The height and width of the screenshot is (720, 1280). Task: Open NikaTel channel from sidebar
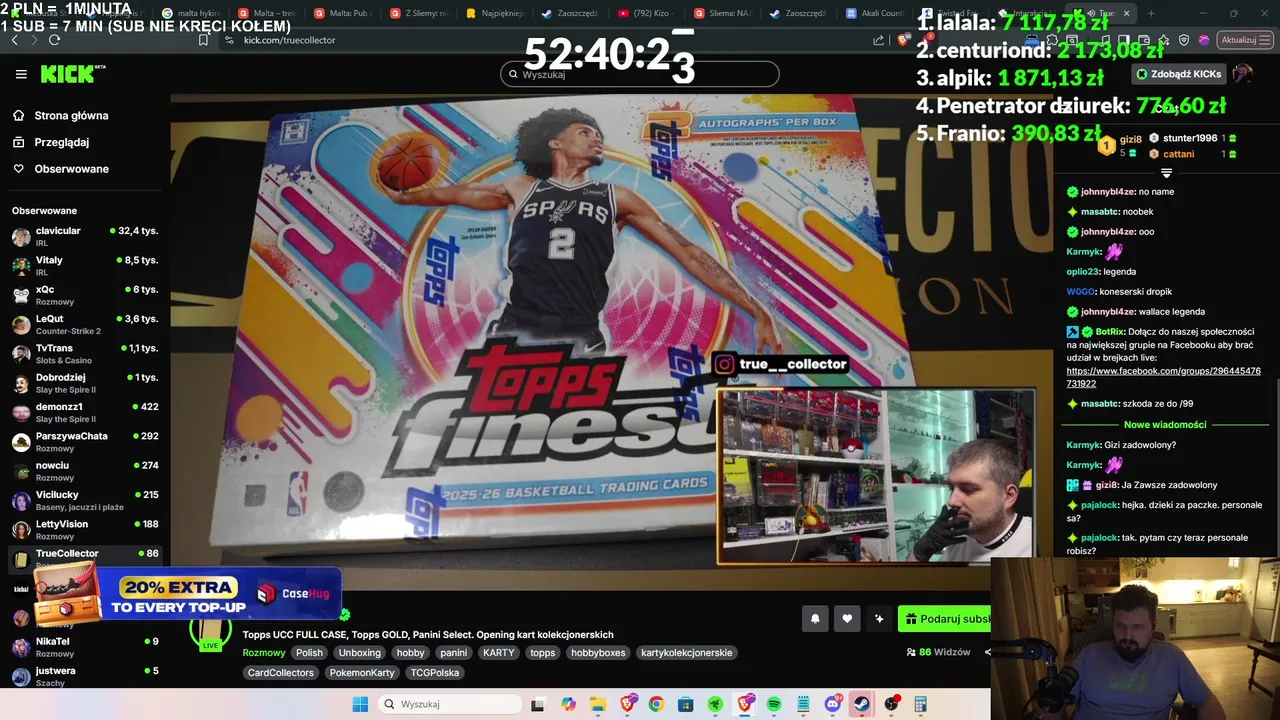85,647
